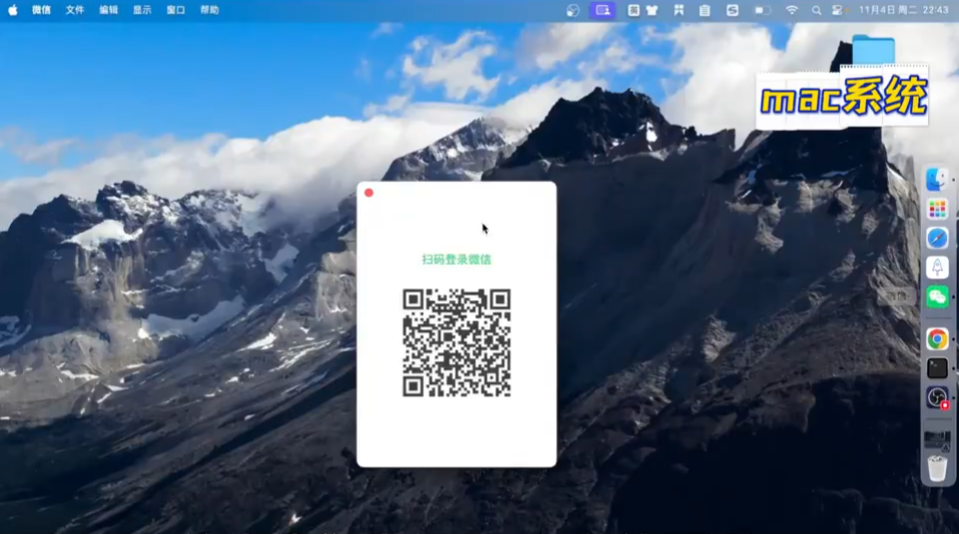This screenshot has width=959, height=534.
Task: Open the Apple menu
Action: 13,10
